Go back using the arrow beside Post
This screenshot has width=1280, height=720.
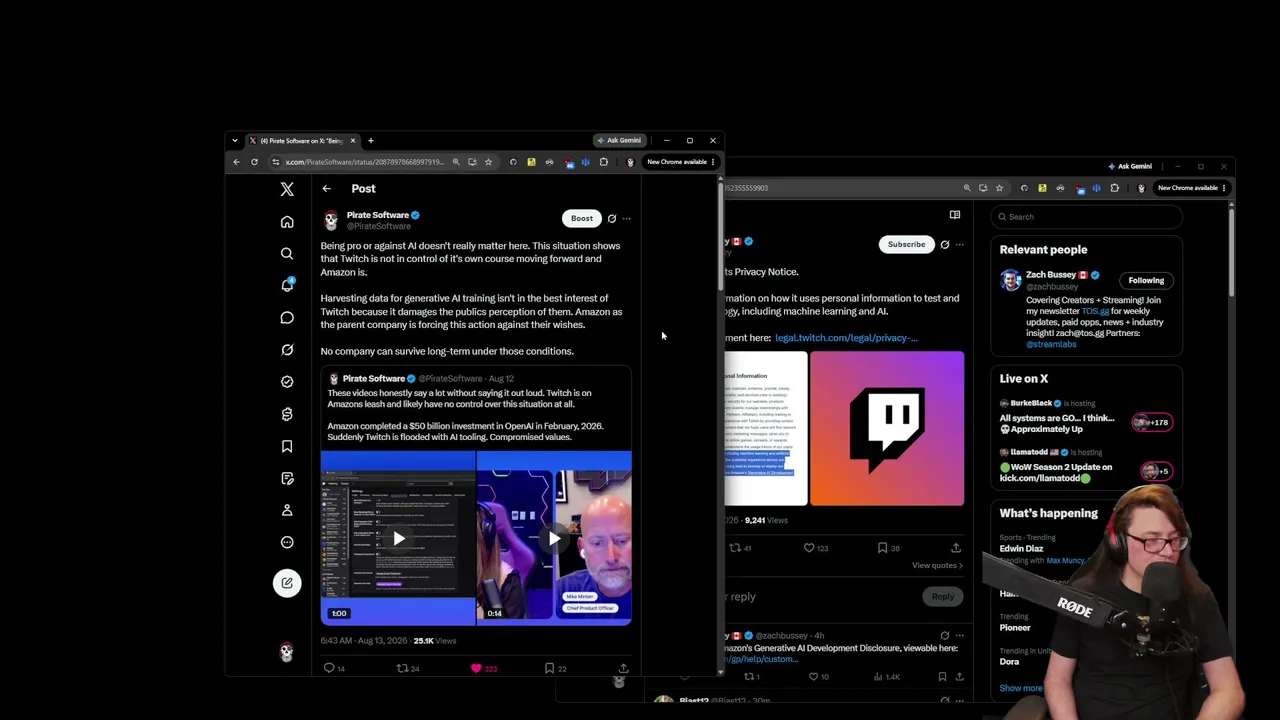326,188
